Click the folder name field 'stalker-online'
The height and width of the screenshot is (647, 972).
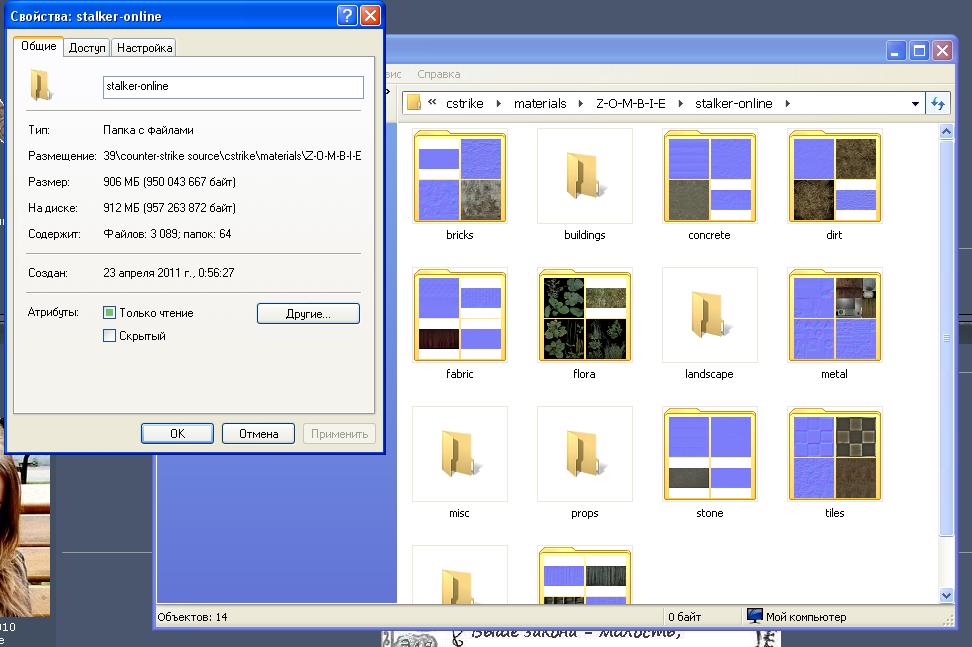(x=233, y=87)
